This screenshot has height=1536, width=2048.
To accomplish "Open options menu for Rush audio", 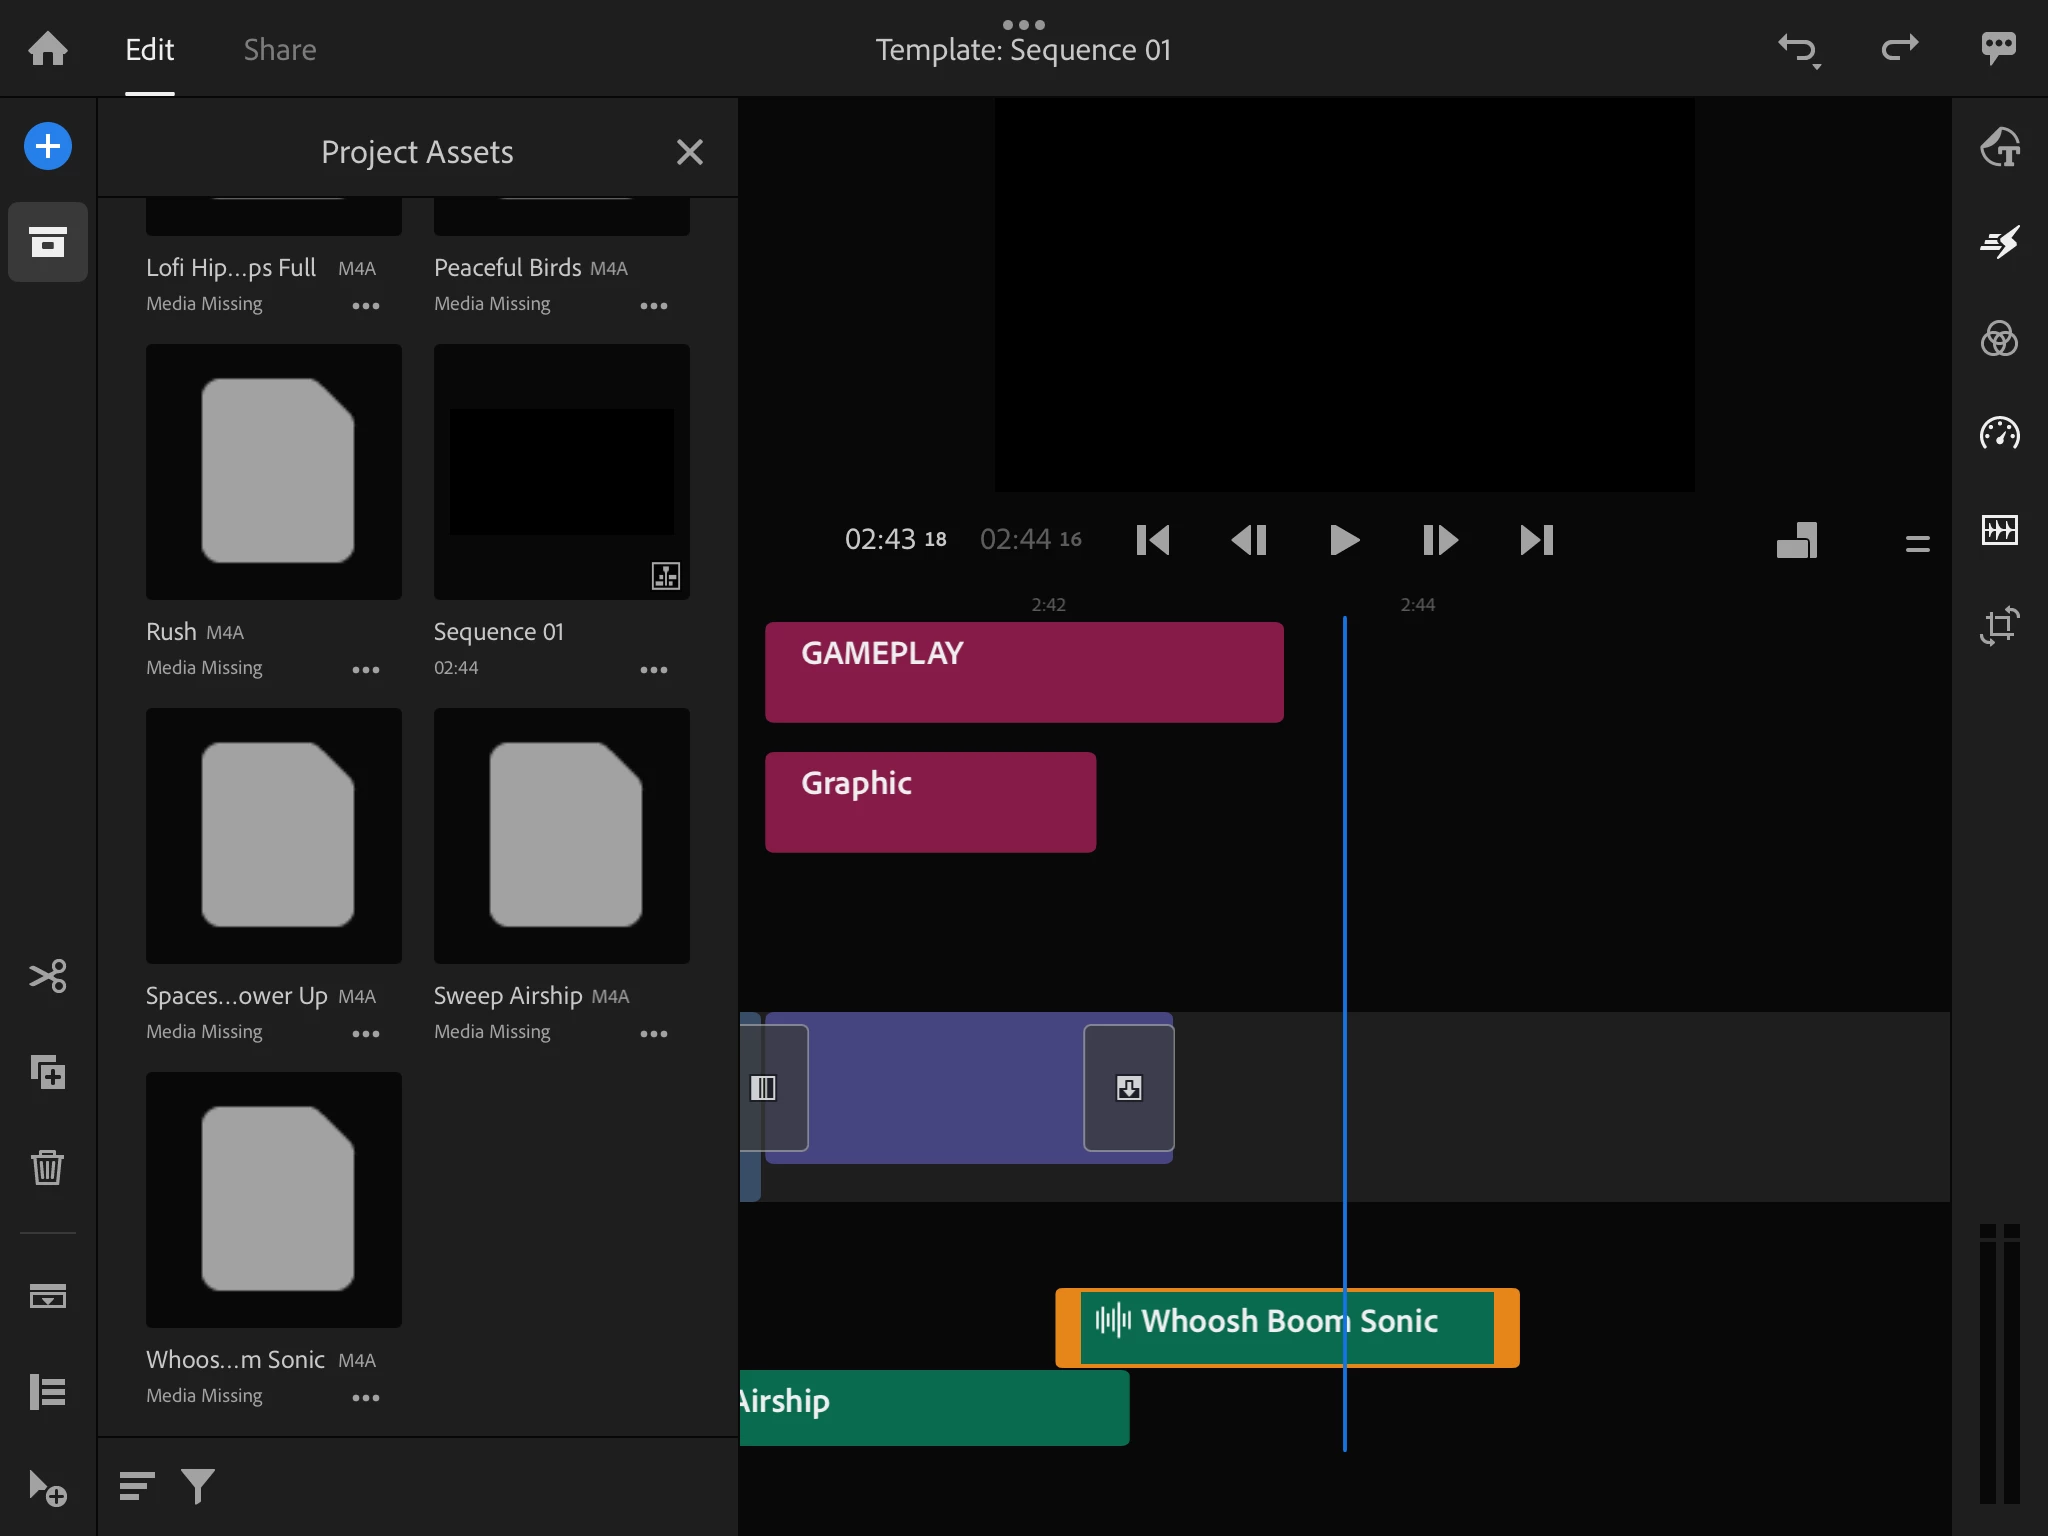I will (365, 670).
